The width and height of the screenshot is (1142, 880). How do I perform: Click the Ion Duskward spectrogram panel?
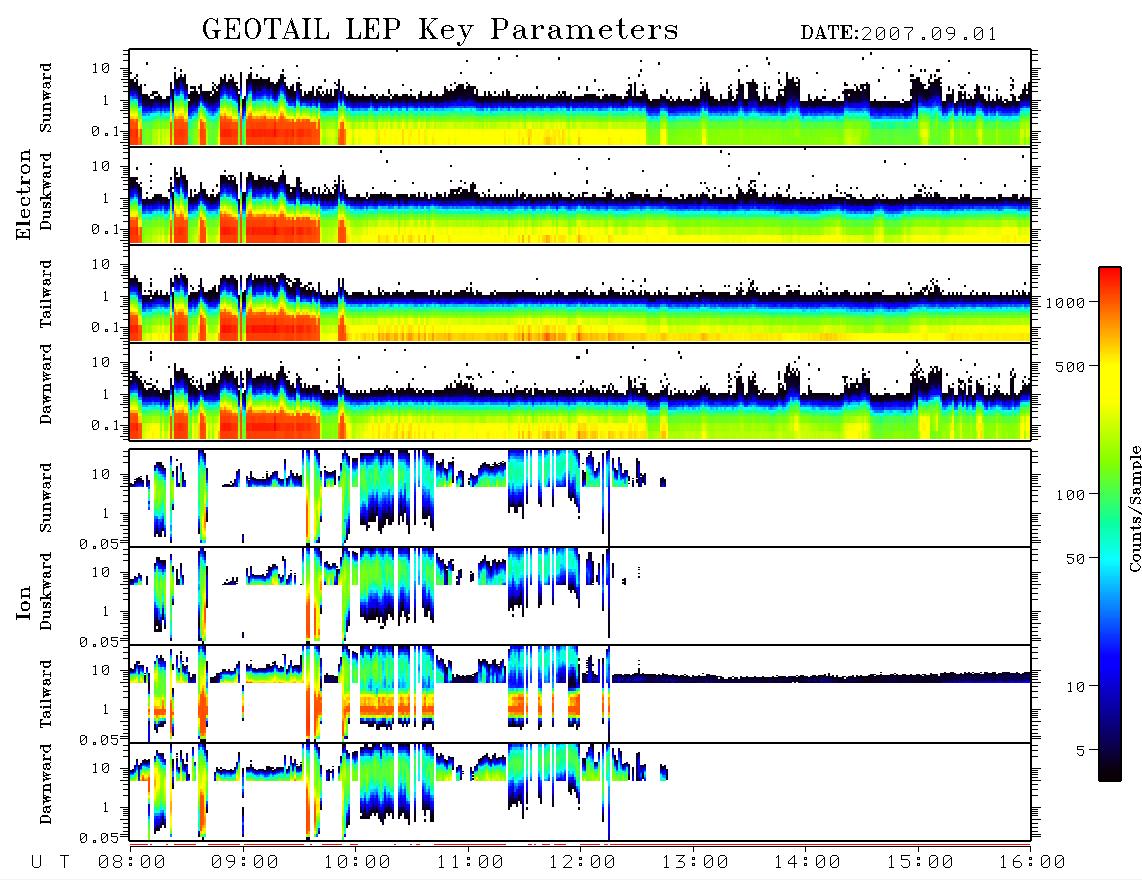(x=580, y=596)
